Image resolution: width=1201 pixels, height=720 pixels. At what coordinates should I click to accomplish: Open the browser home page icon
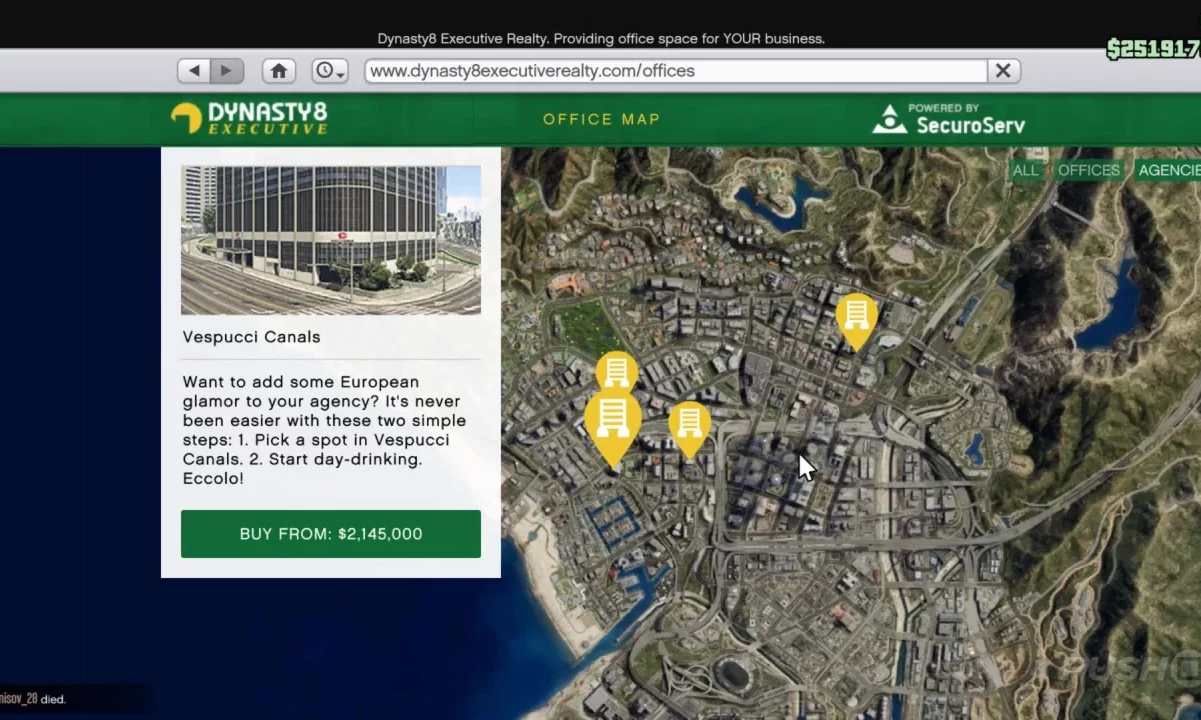point(279,71)
